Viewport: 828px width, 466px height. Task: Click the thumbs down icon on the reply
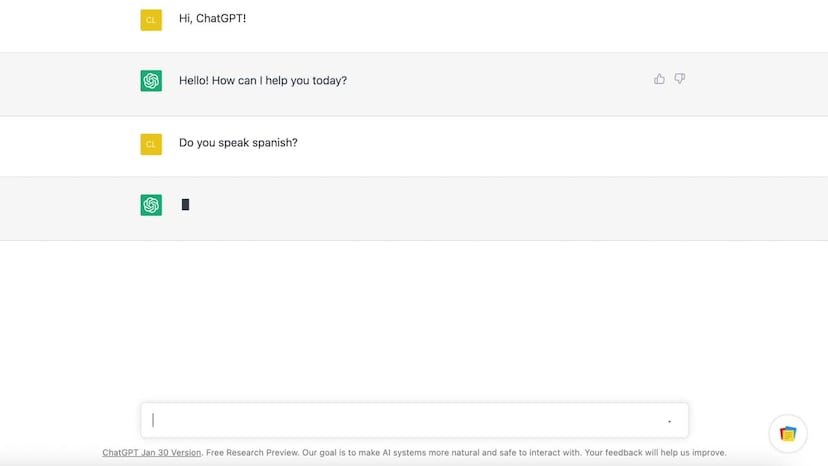(x=680, y=79)
